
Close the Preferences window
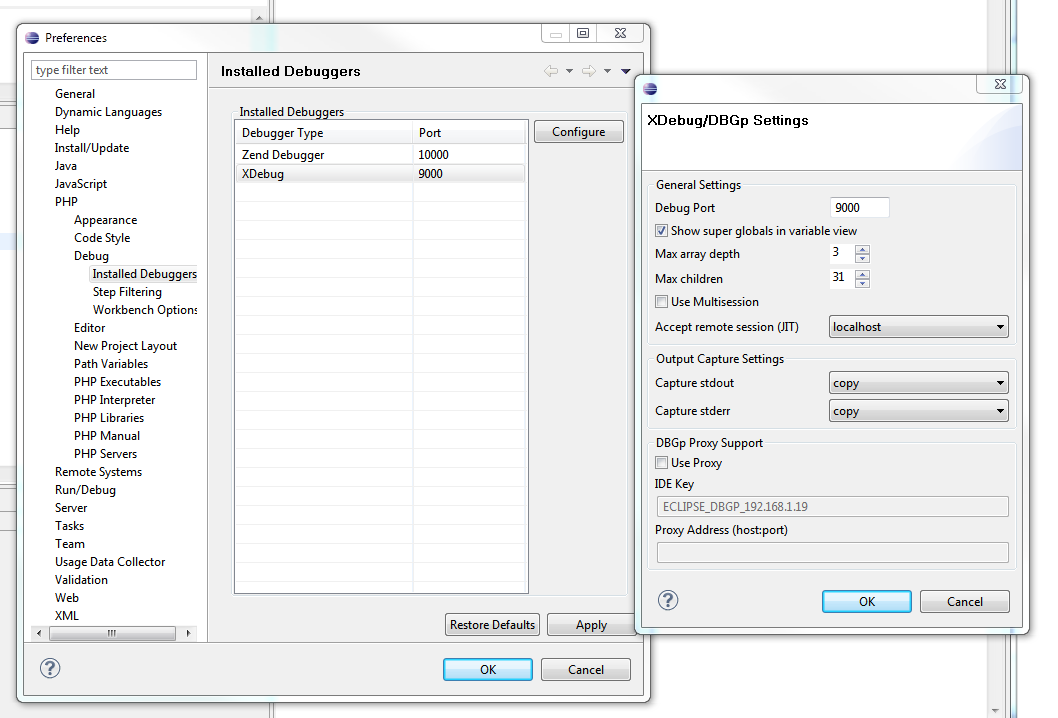pyautogui.click(x=621, y=33)
